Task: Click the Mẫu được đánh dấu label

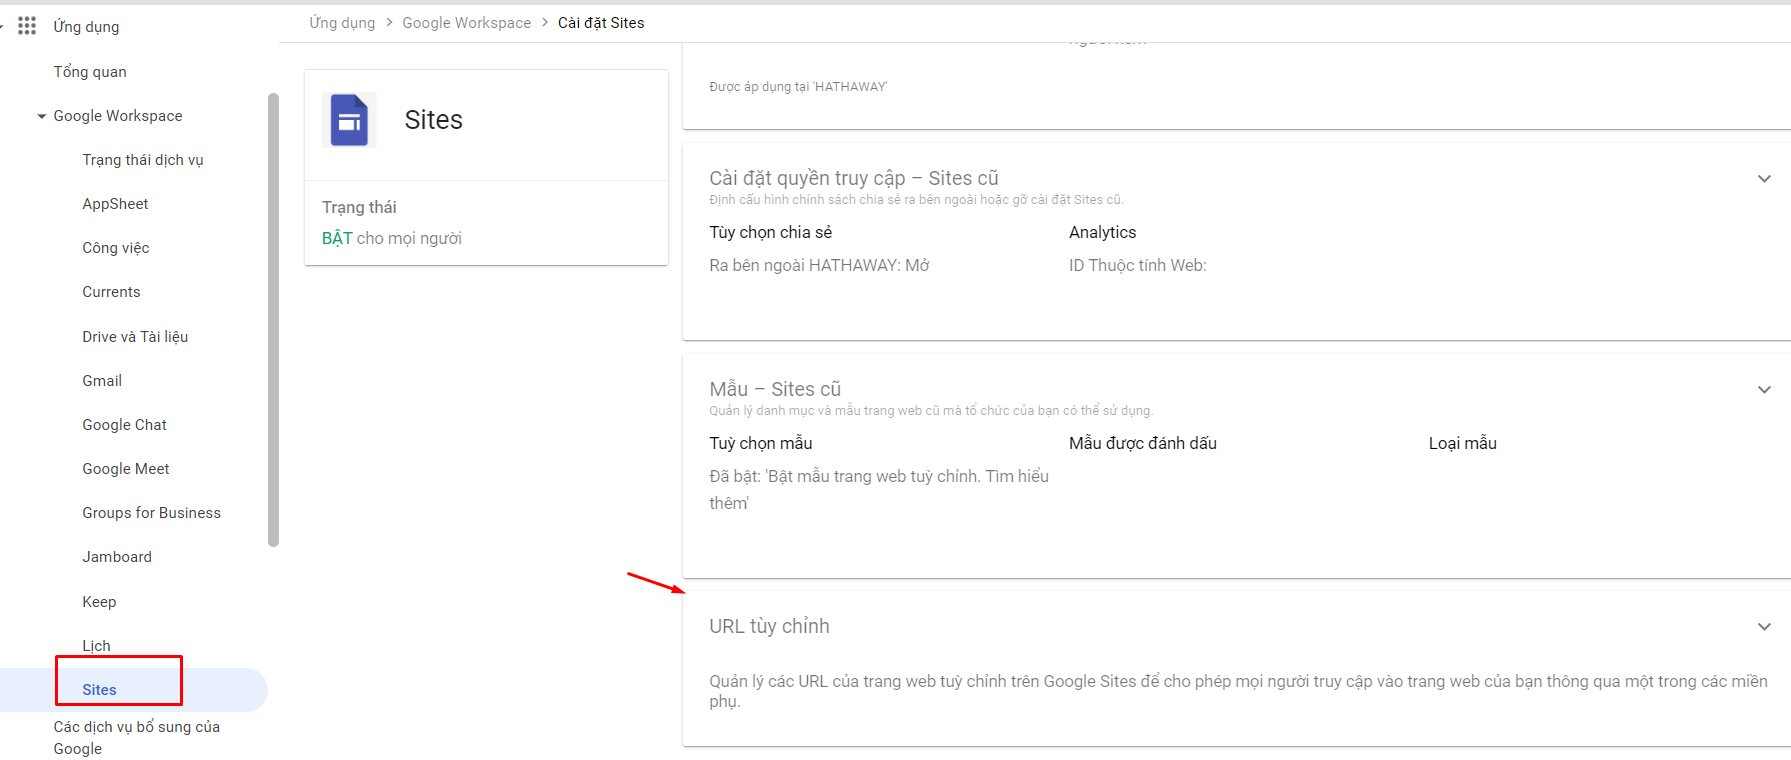Action: [1143, 443]
